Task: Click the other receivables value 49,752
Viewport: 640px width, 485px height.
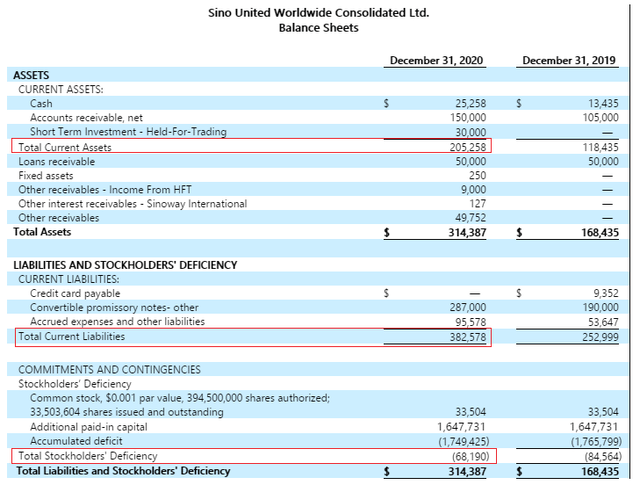Action: (x=471, y=218)
